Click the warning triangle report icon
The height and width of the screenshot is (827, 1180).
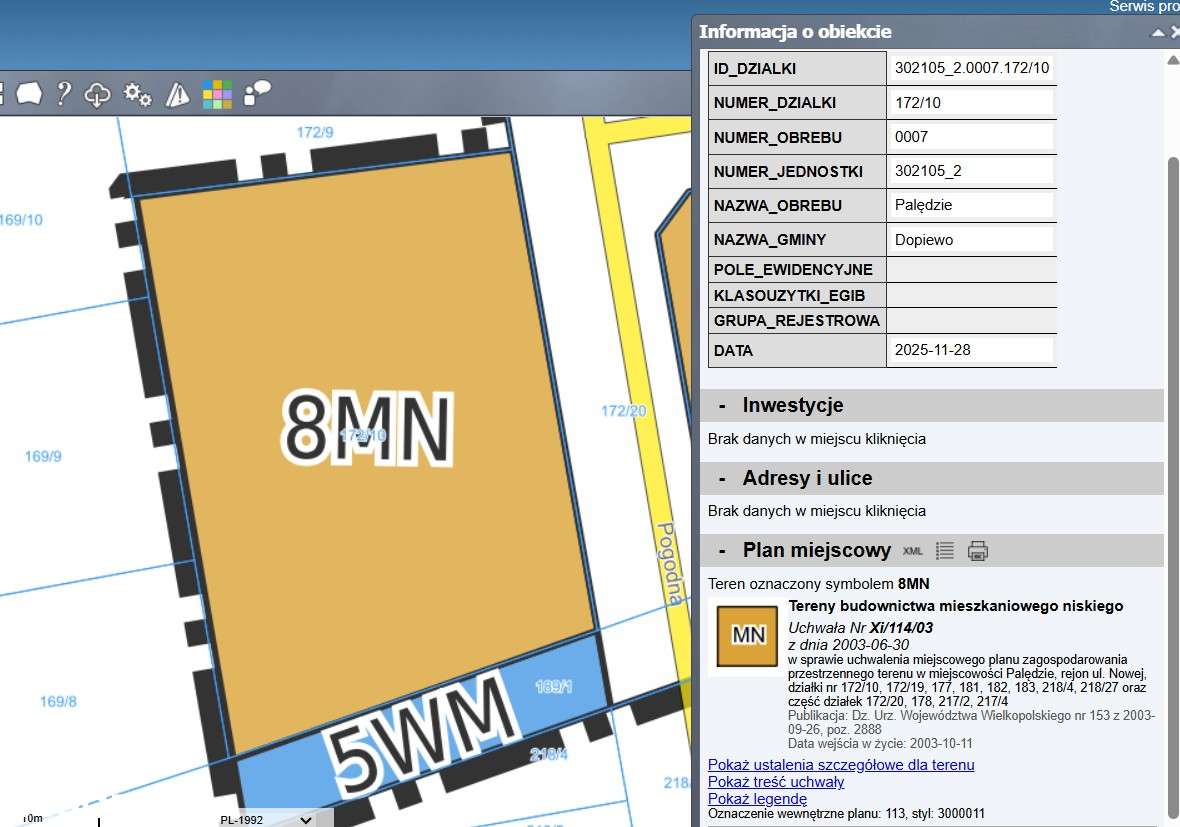178,95
